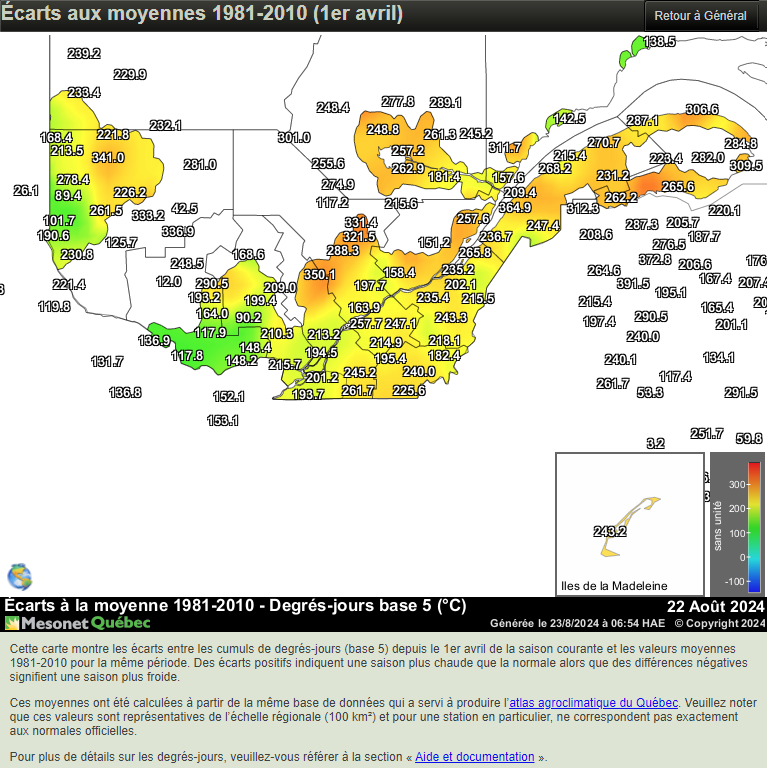Click the 243.2 value in the inset map
The width and height of the screenshot is (767, 768).
pyautogui.click(x=609, y=531)
